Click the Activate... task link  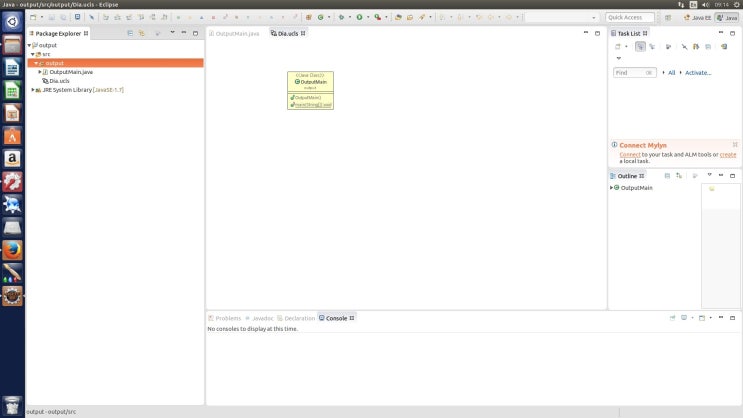pyautogui.click(x=698, y=73)
